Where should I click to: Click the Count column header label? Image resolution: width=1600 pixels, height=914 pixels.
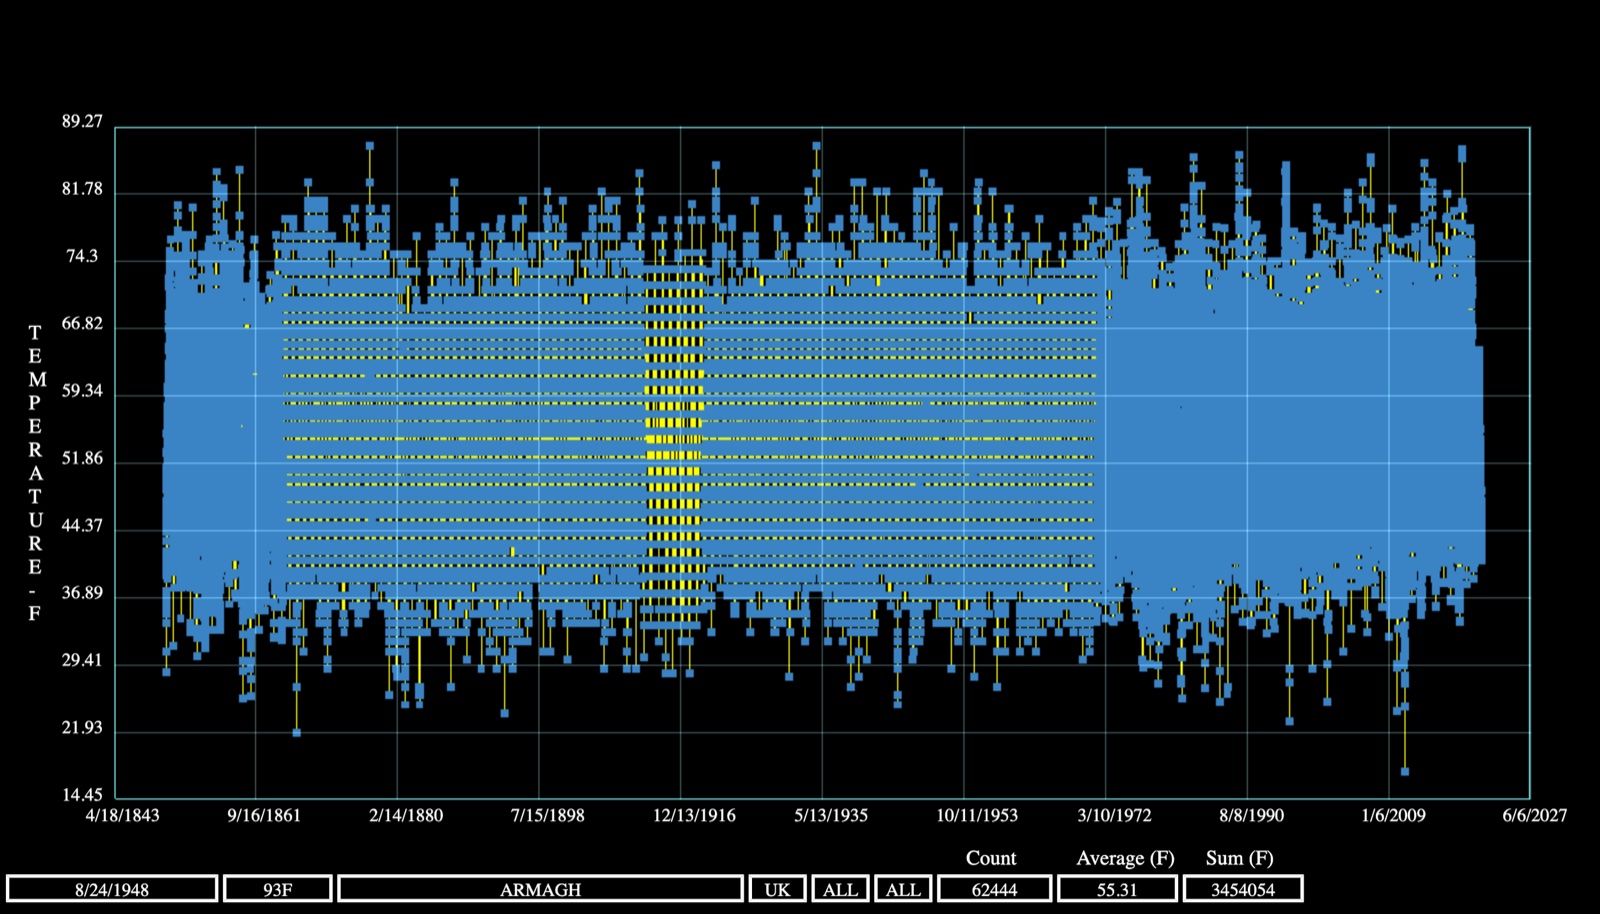[x=991, y=858]
